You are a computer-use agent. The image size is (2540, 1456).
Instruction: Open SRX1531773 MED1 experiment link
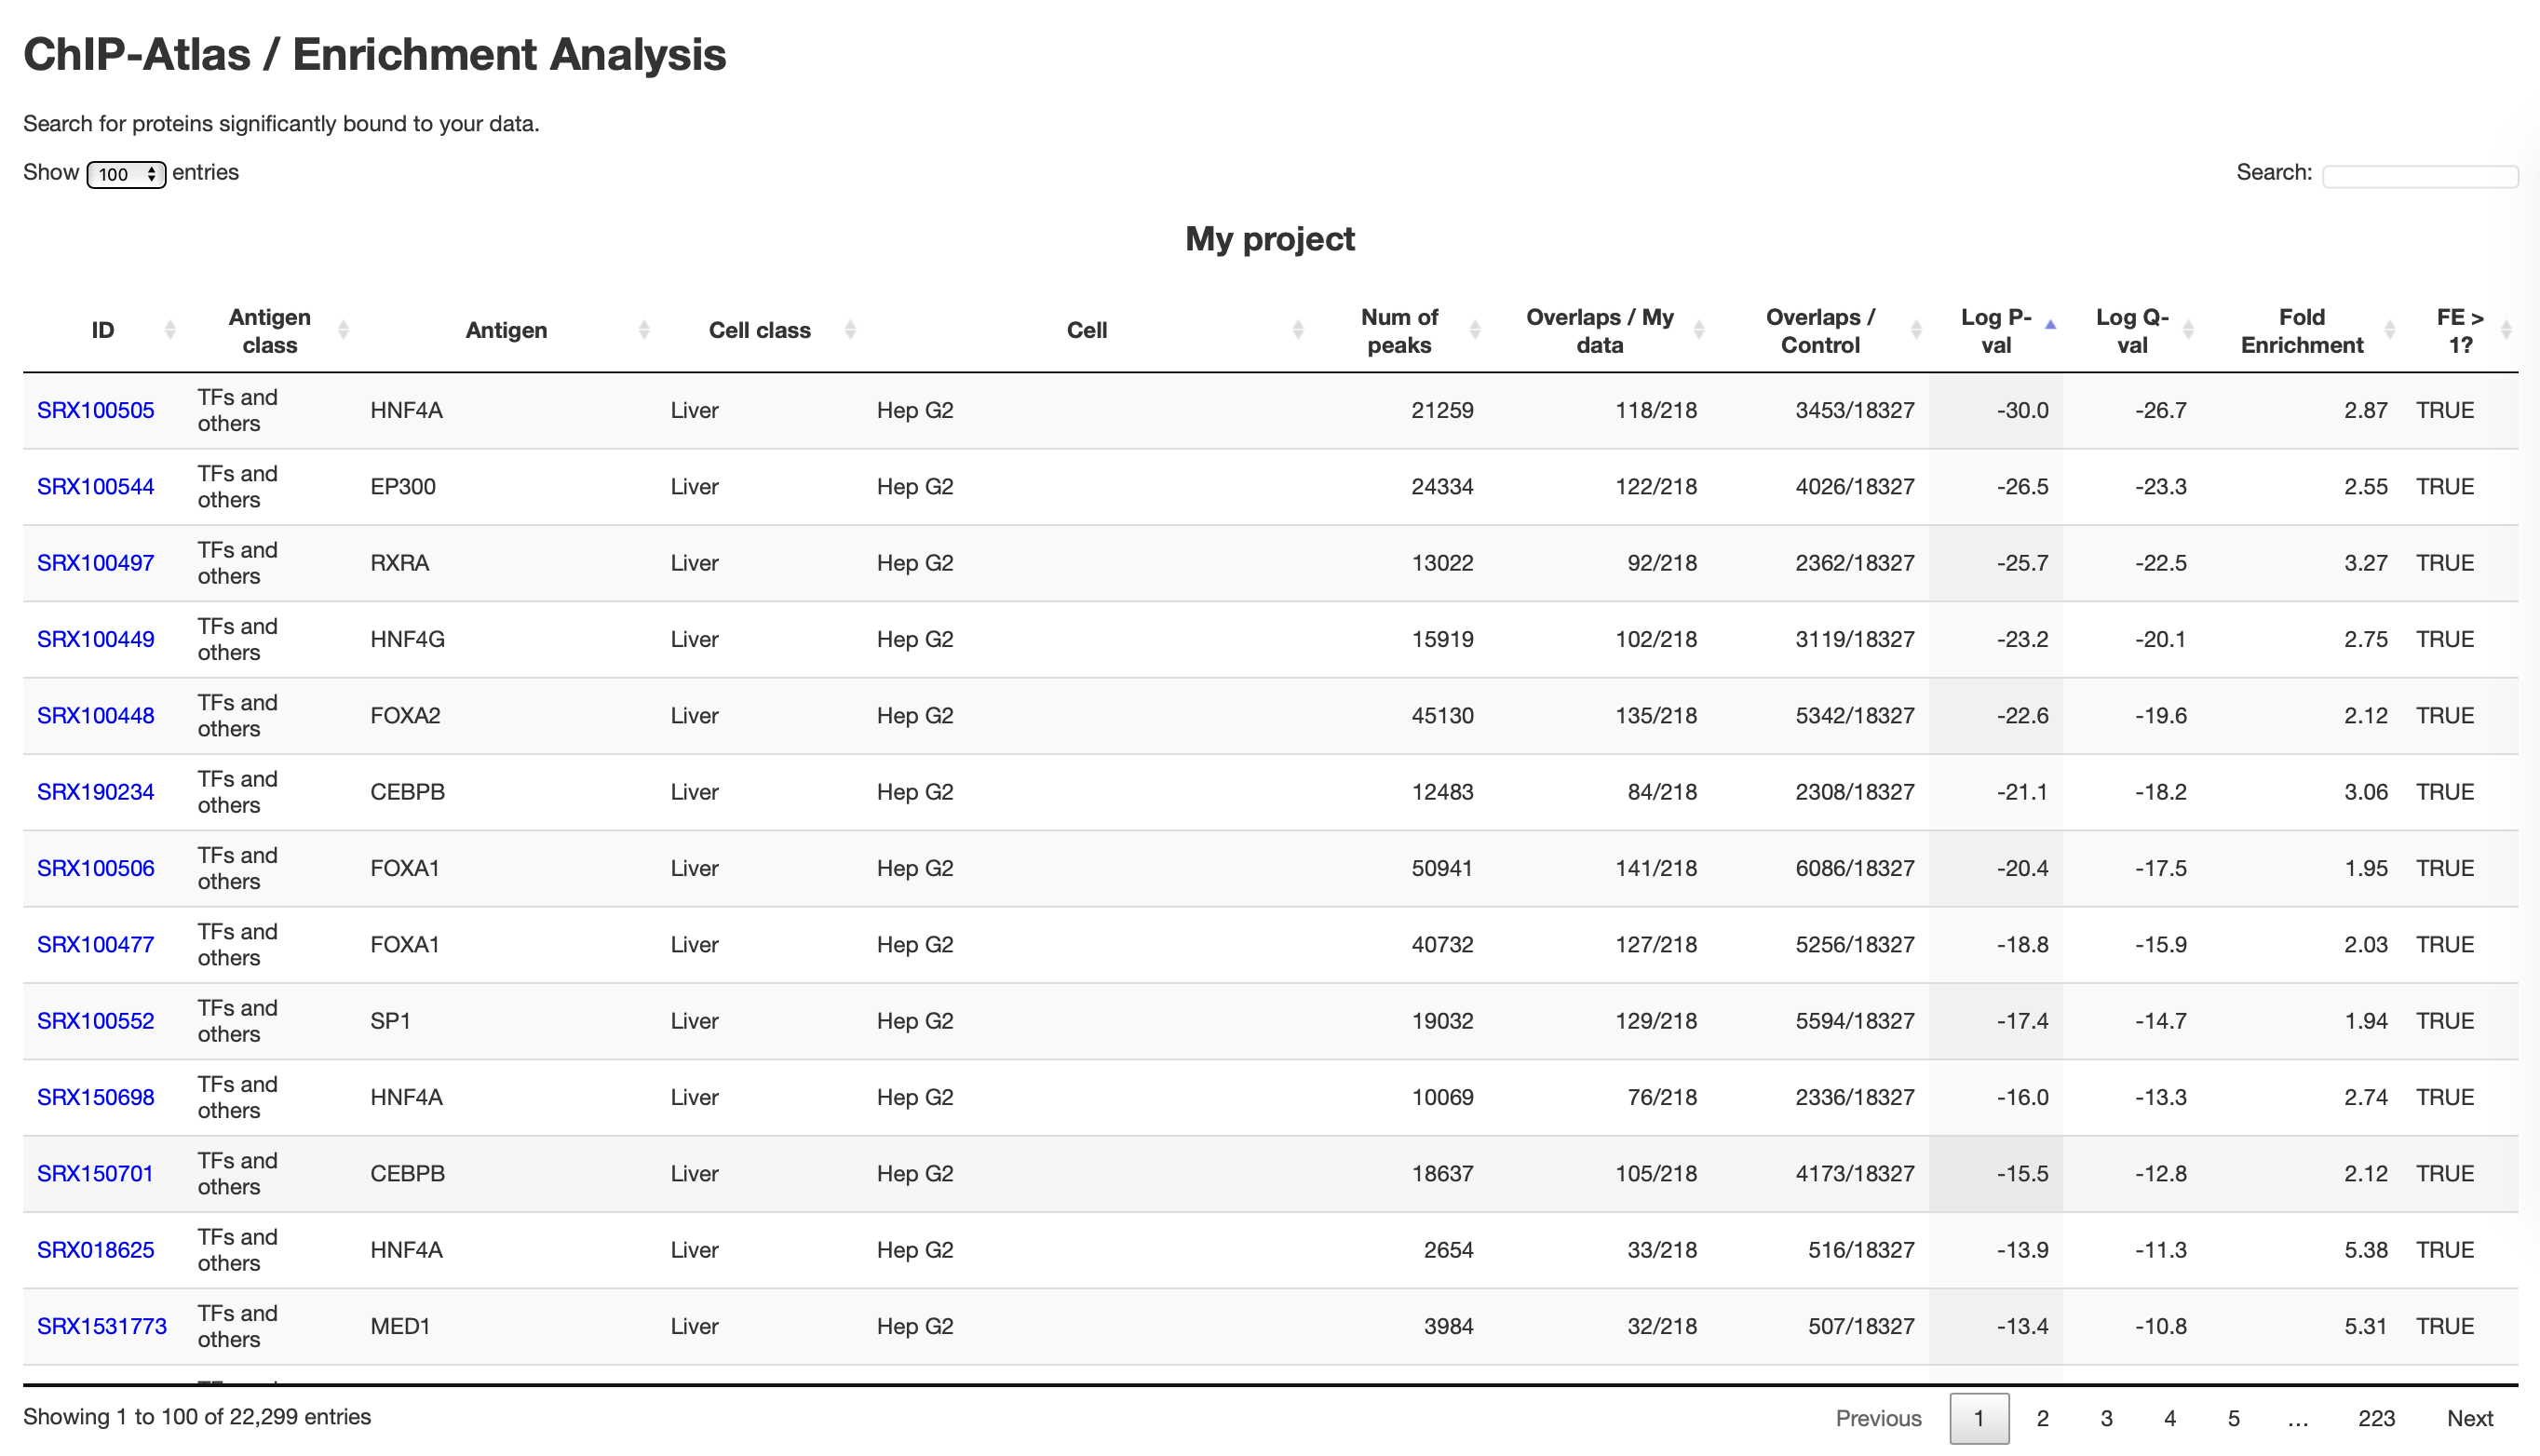[102, 1326]
